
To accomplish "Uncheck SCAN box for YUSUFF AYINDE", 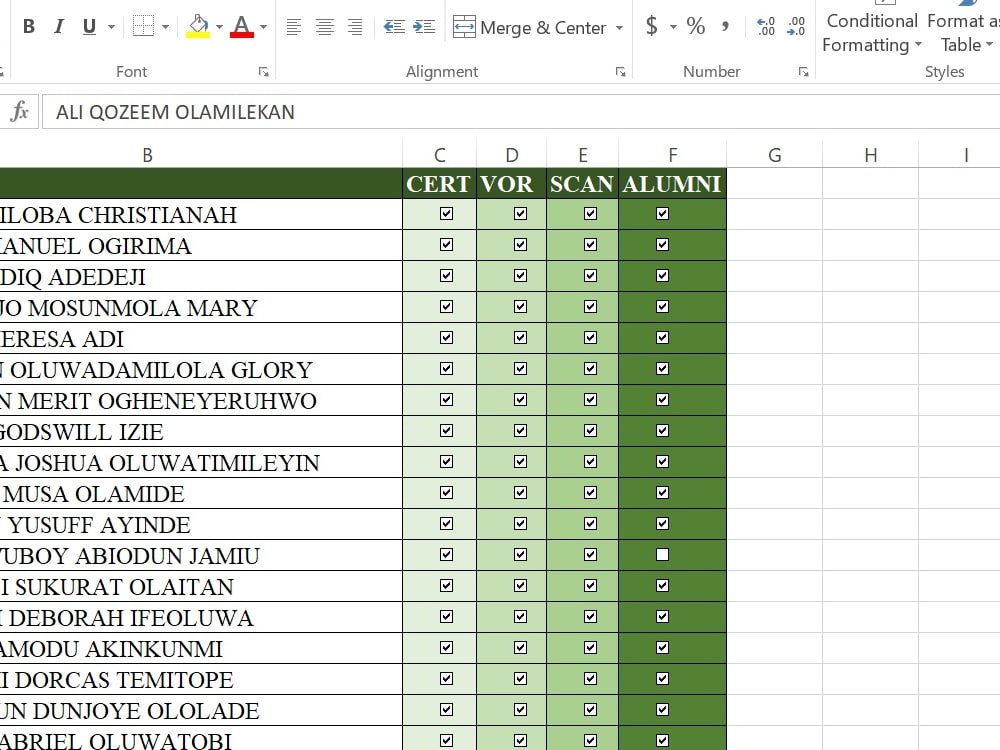I will pyautogui.click(x=591, y=524).
